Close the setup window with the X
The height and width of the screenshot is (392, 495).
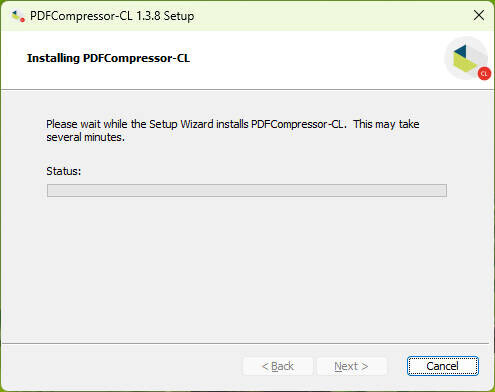point(479,15)
